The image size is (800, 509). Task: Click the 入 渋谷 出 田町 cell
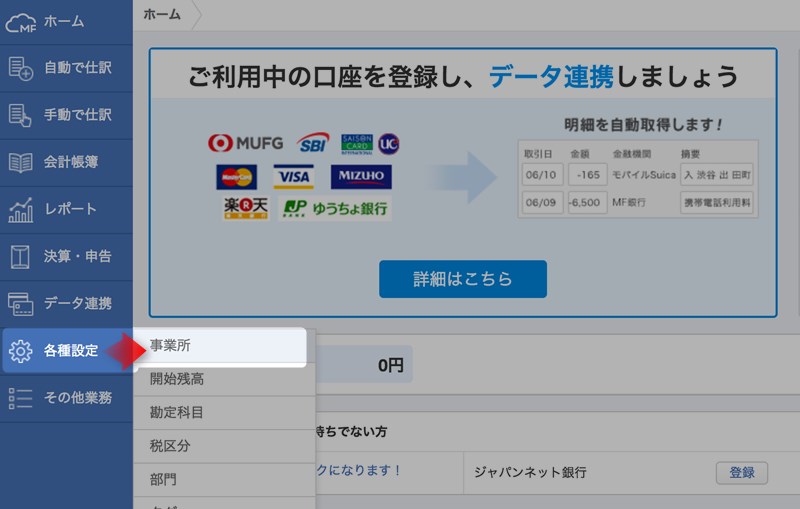click(717, 175)
